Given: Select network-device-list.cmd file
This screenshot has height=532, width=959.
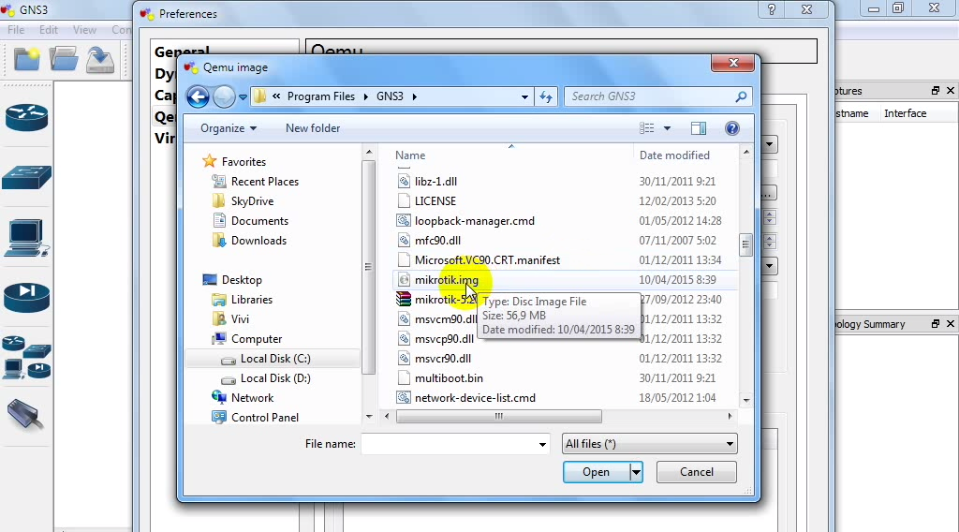Looking at the screenshot, I should coord(475,398).
